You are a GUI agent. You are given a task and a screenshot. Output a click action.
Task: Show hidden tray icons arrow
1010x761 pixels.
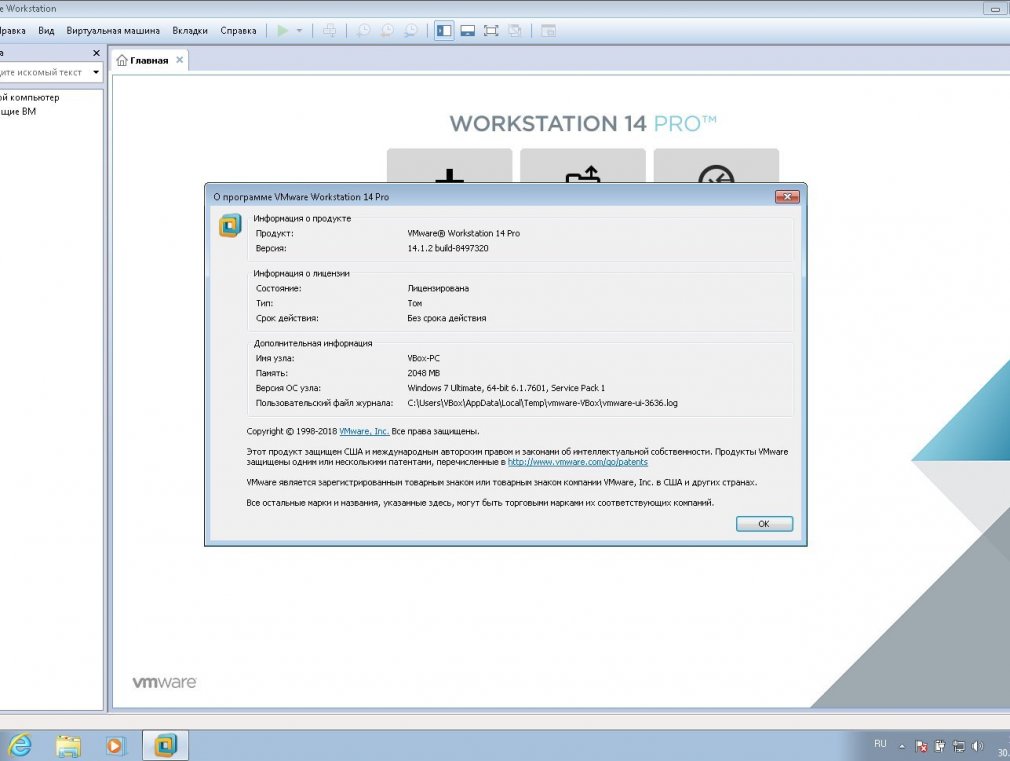point(902,746)
